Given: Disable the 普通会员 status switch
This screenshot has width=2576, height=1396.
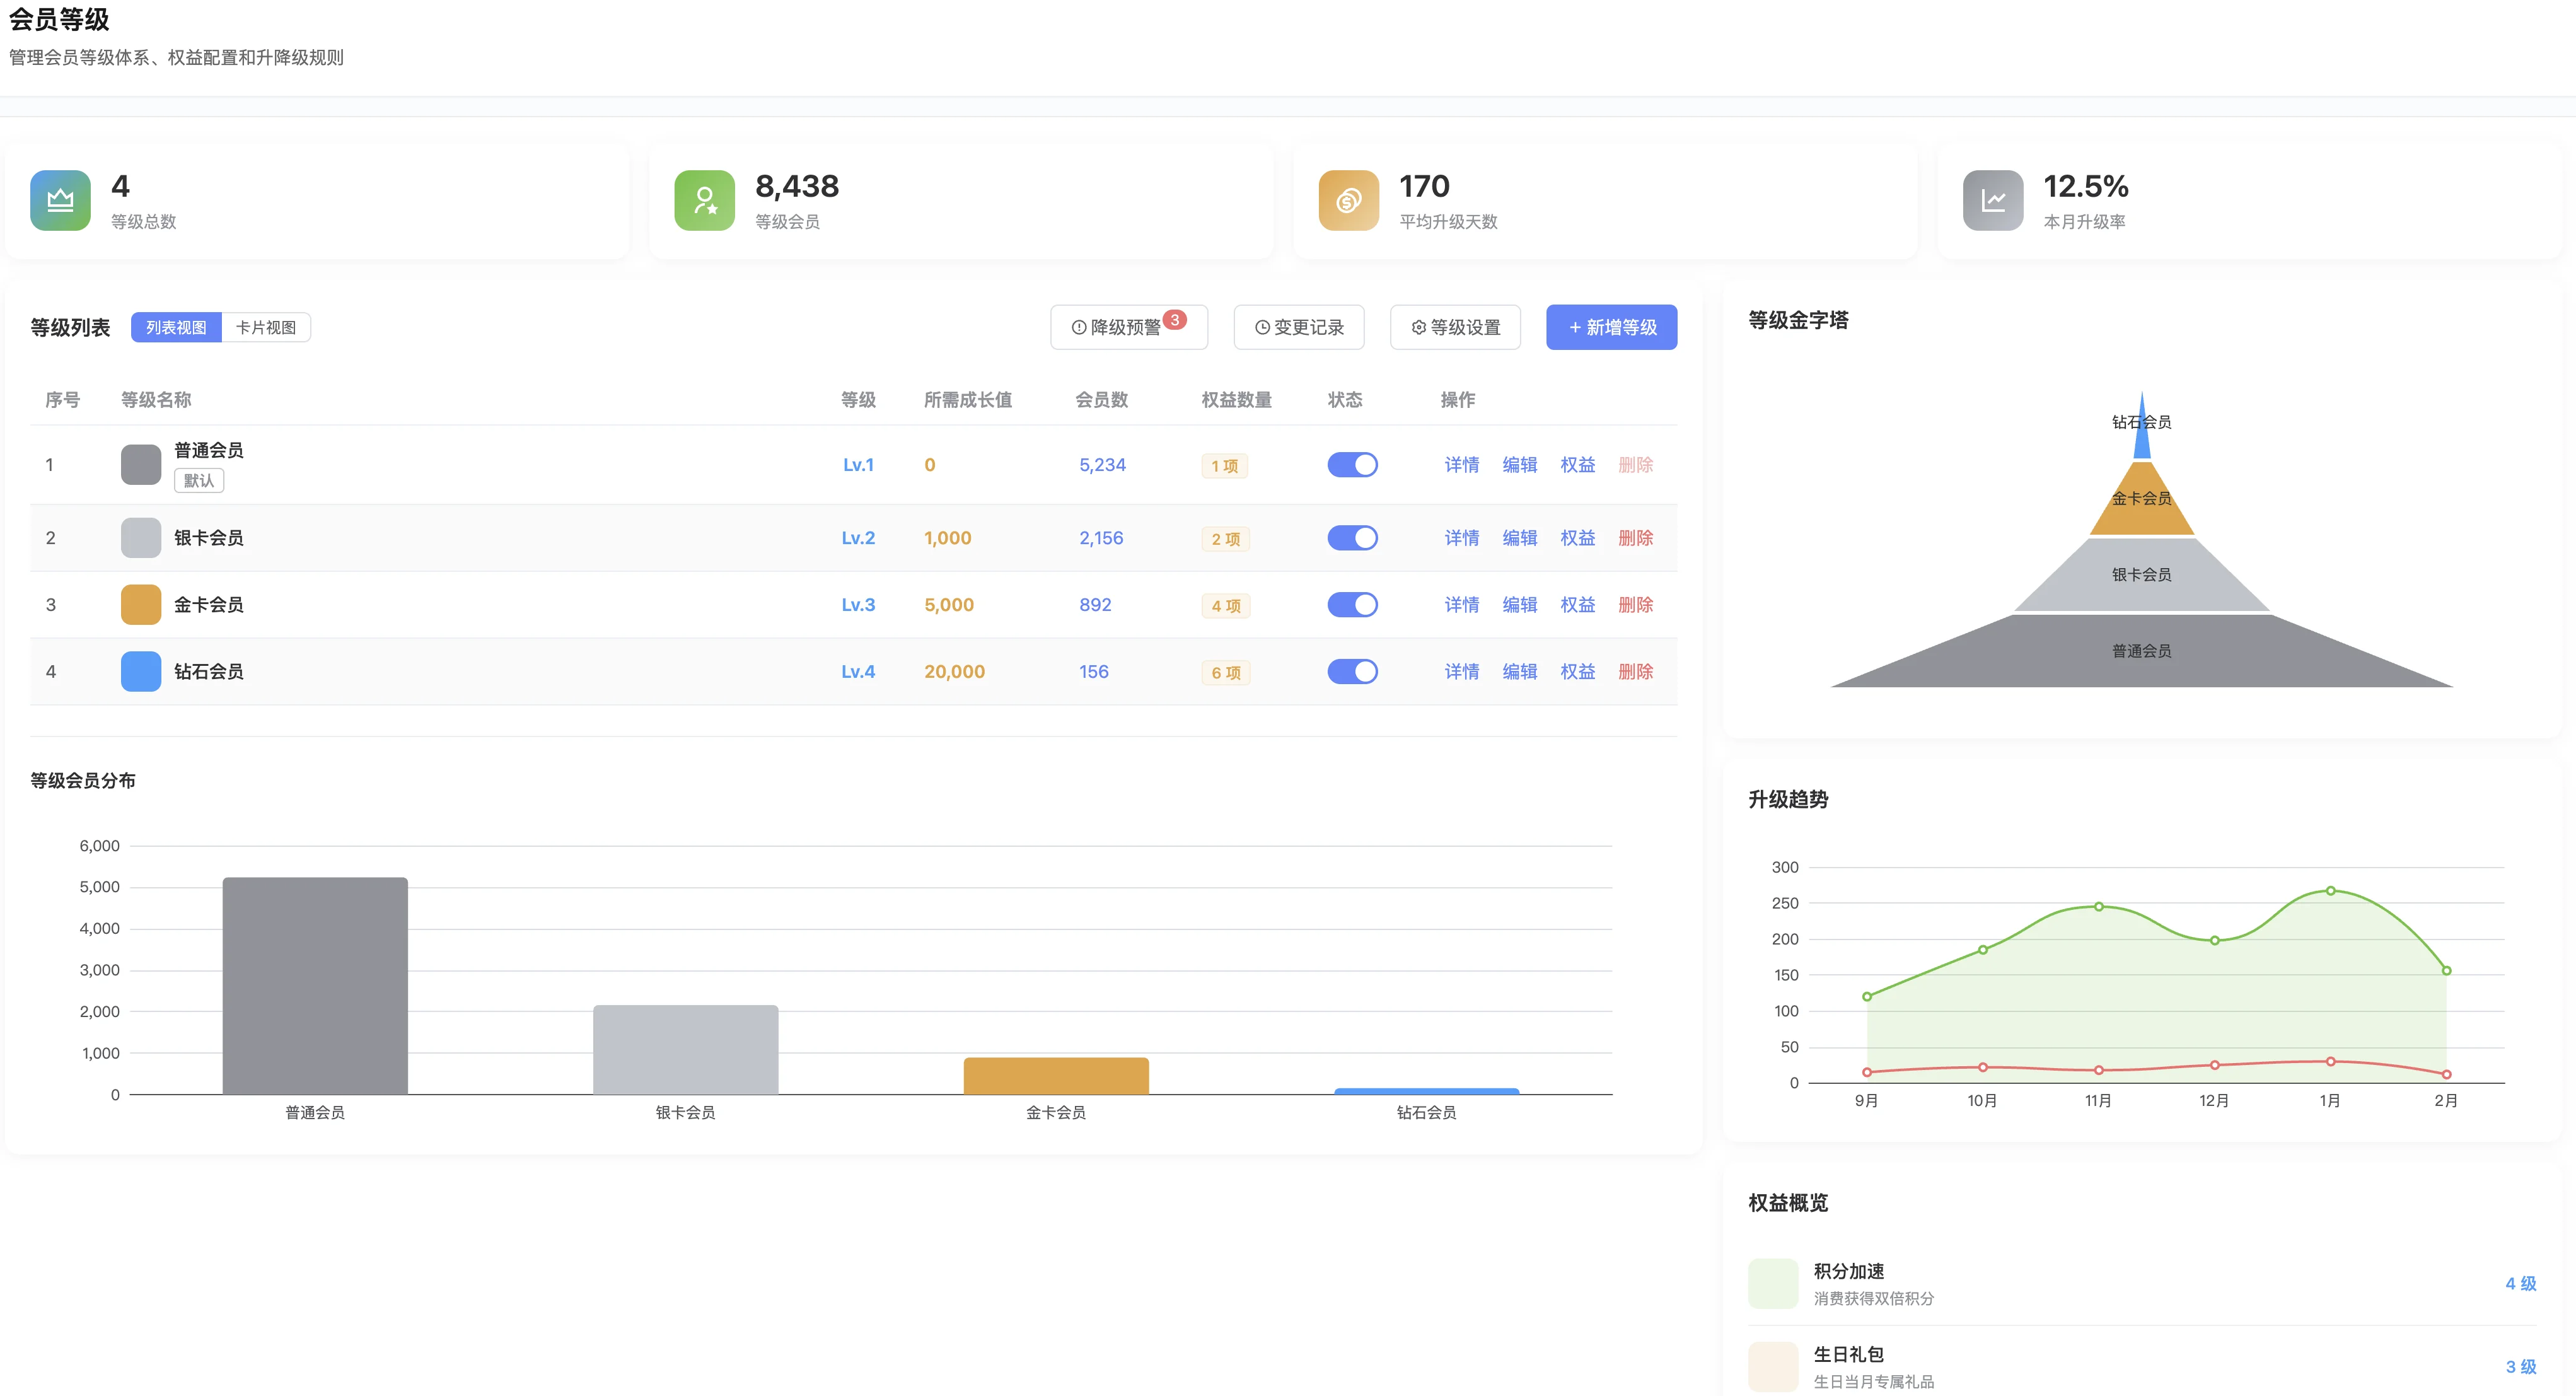Looking at the screenshot, I should [x=1352, y=465].
